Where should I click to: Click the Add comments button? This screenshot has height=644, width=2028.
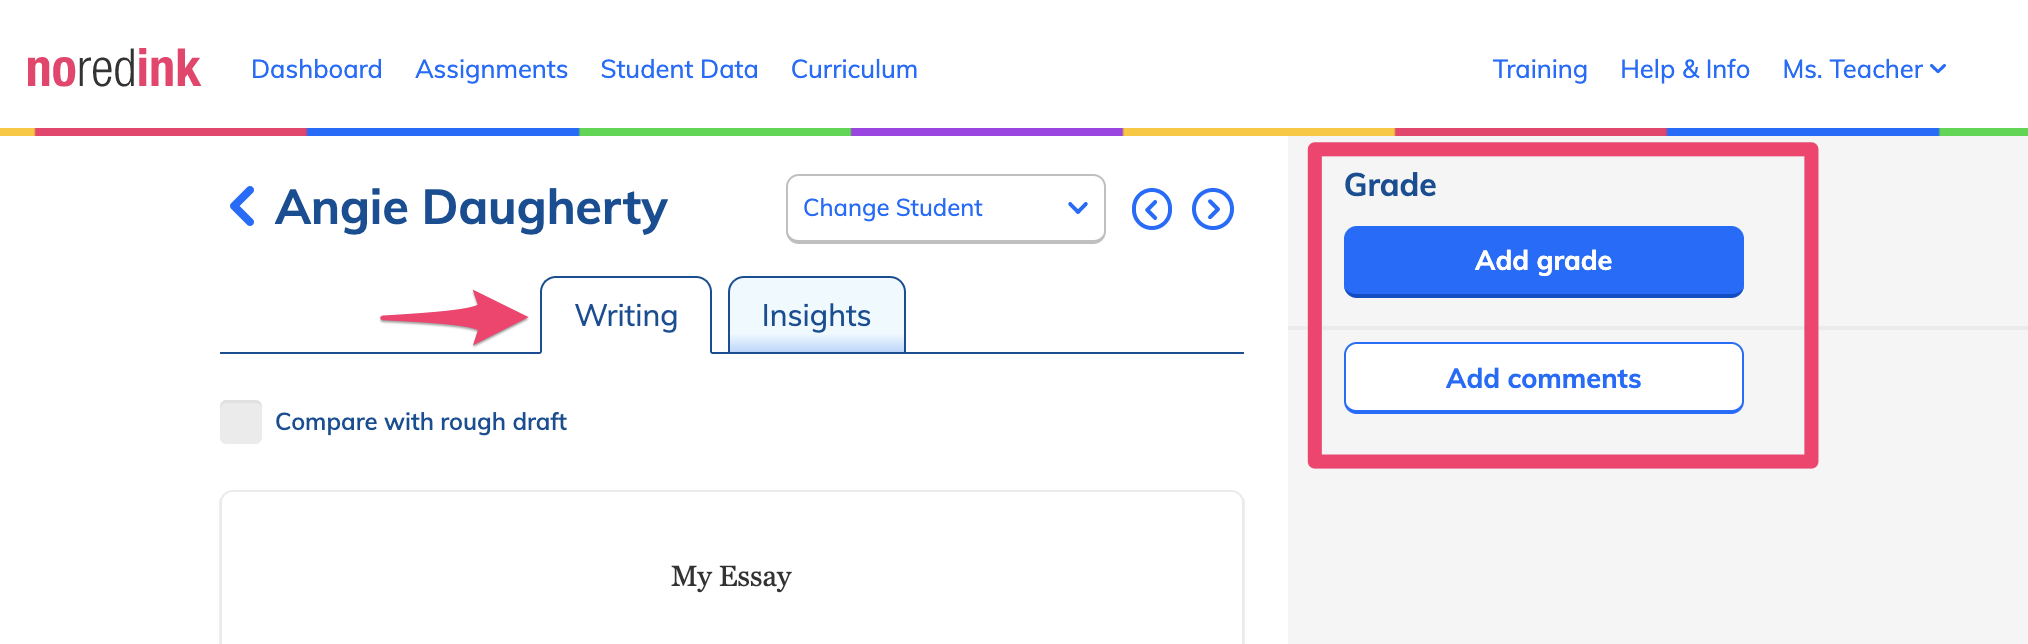[x=1543, y=378]
